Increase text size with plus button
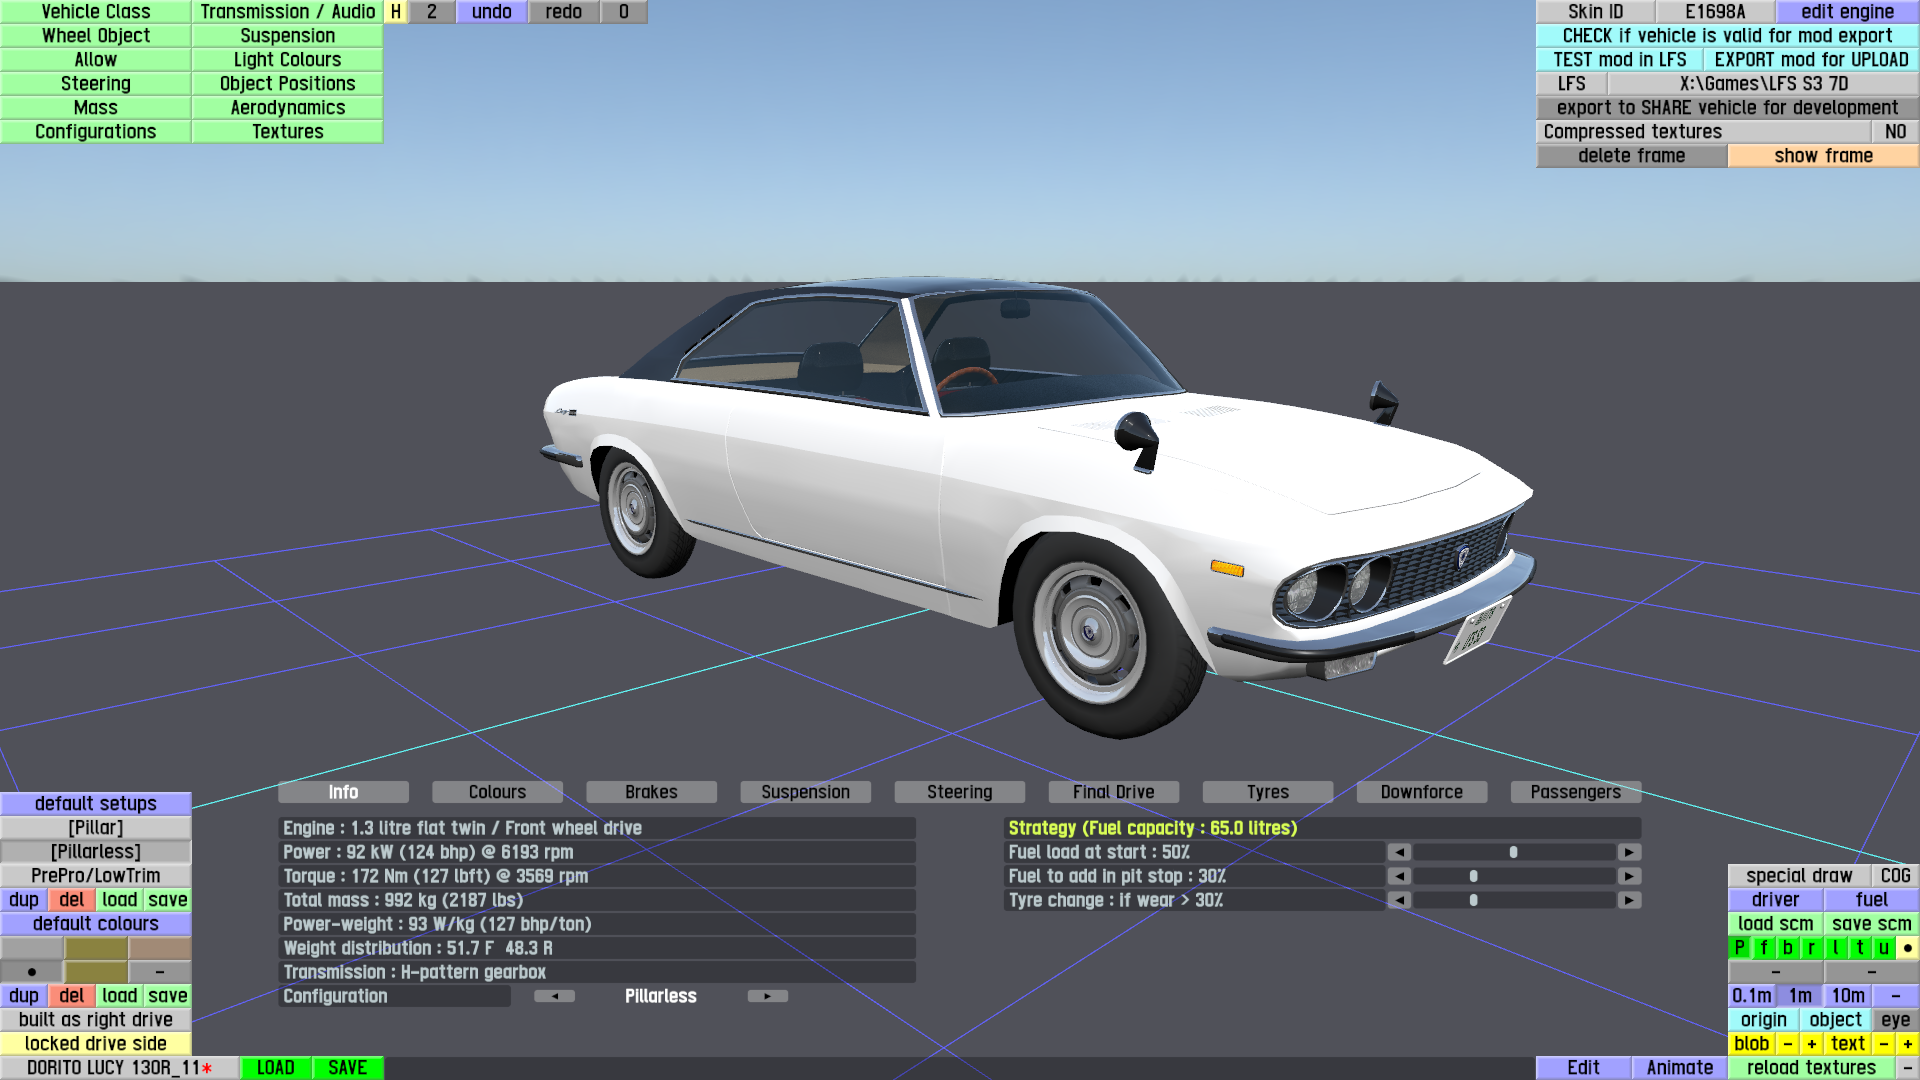 1907,1044
